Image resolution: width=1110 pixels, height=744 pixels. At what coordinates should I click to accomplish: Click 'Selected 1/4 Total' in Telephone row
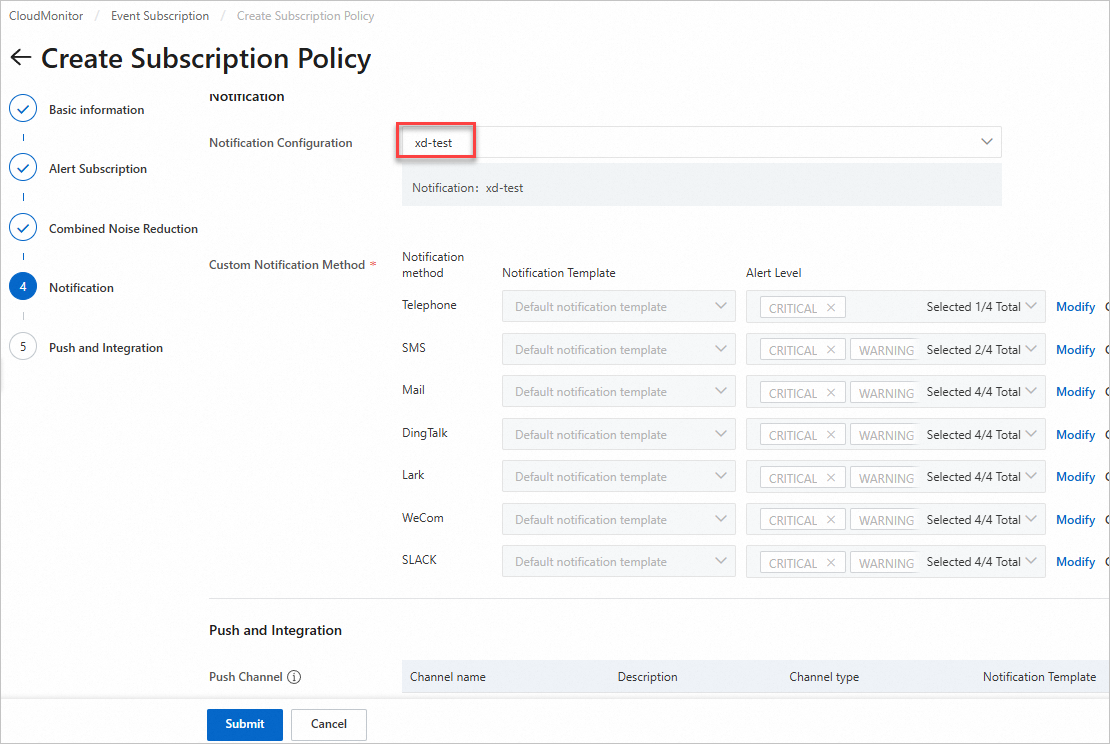click(x=973, y=307)
